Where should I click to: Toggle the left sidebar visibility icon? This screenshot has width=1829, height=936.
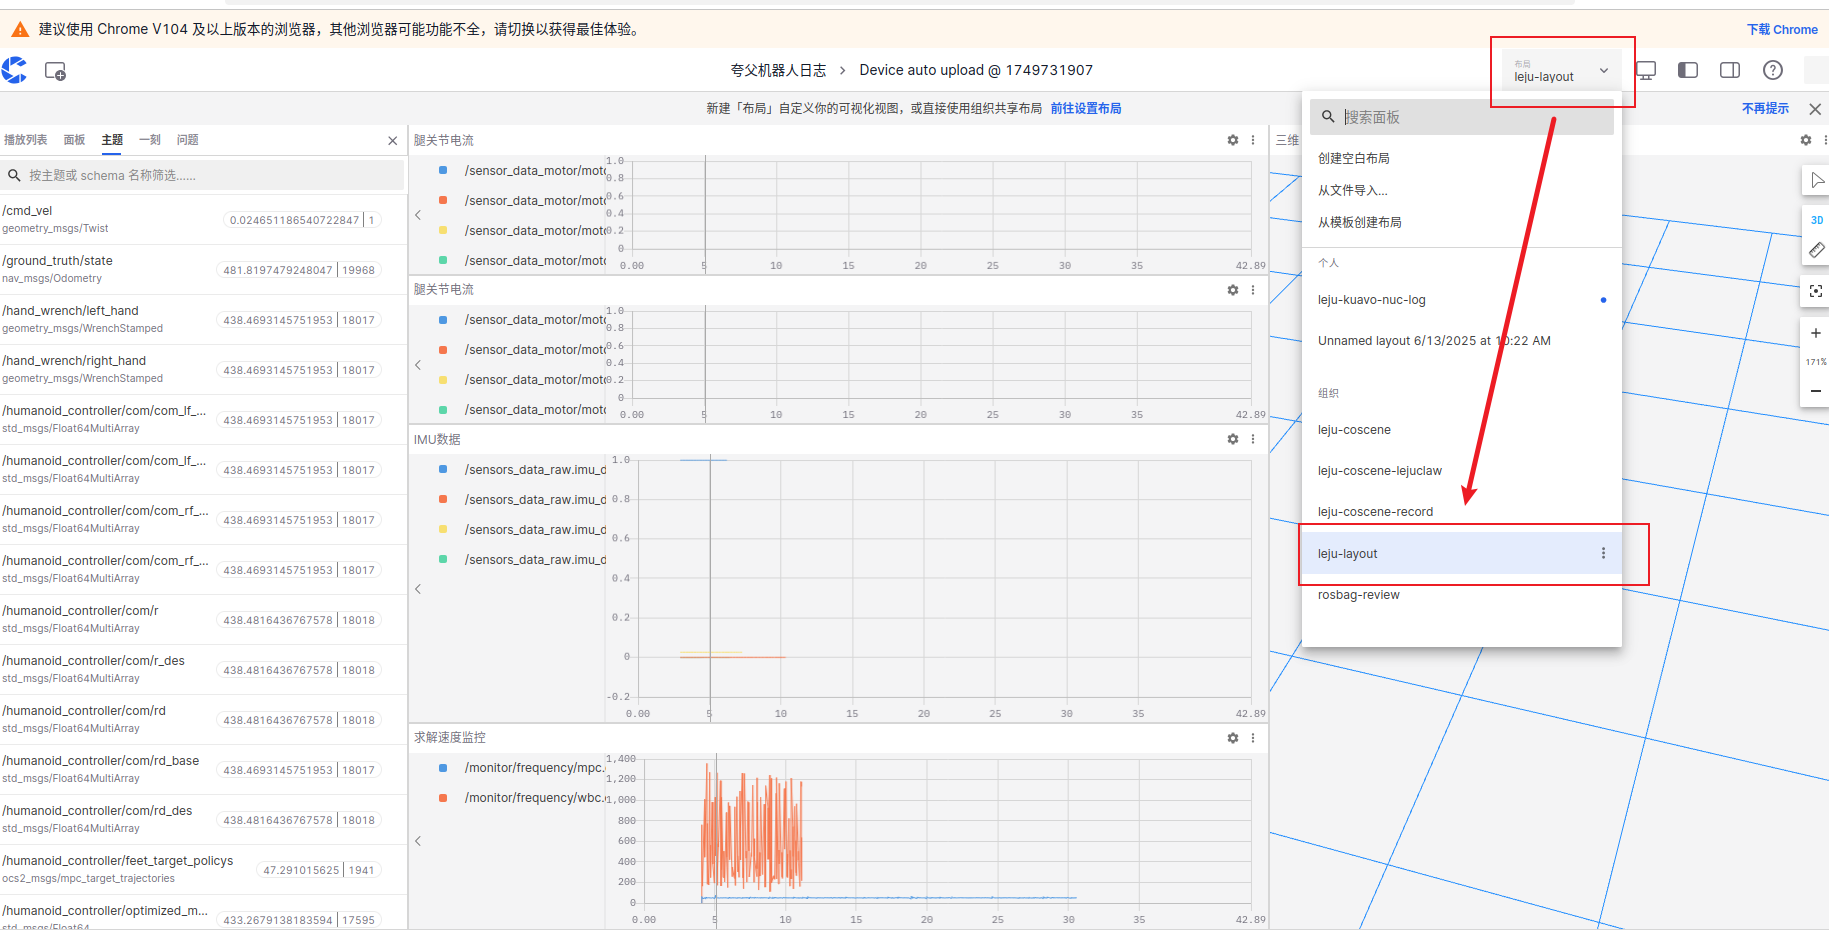[x=1688, y=70]
